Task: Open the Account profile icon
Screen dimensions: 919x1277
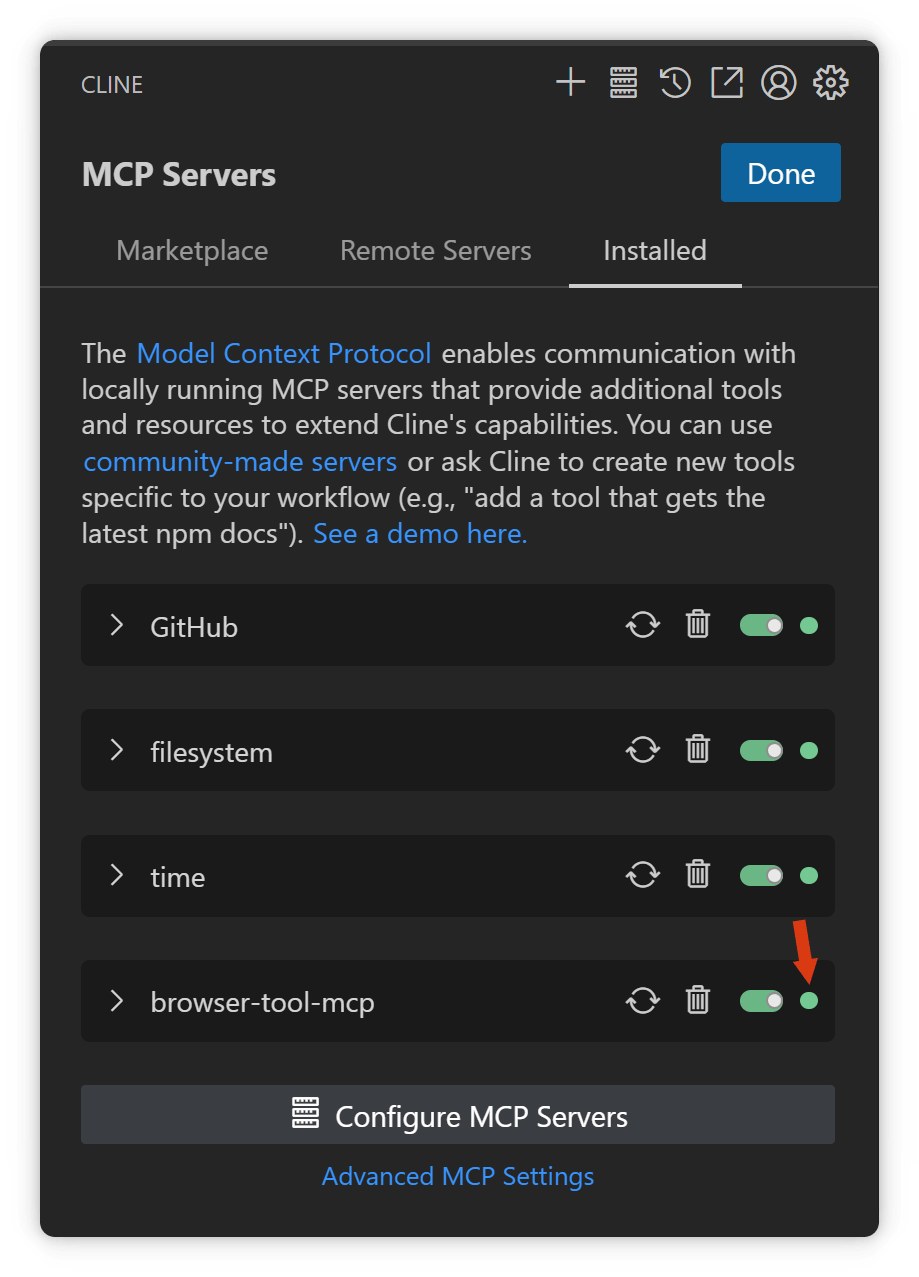Action: [x=779, y=82]
